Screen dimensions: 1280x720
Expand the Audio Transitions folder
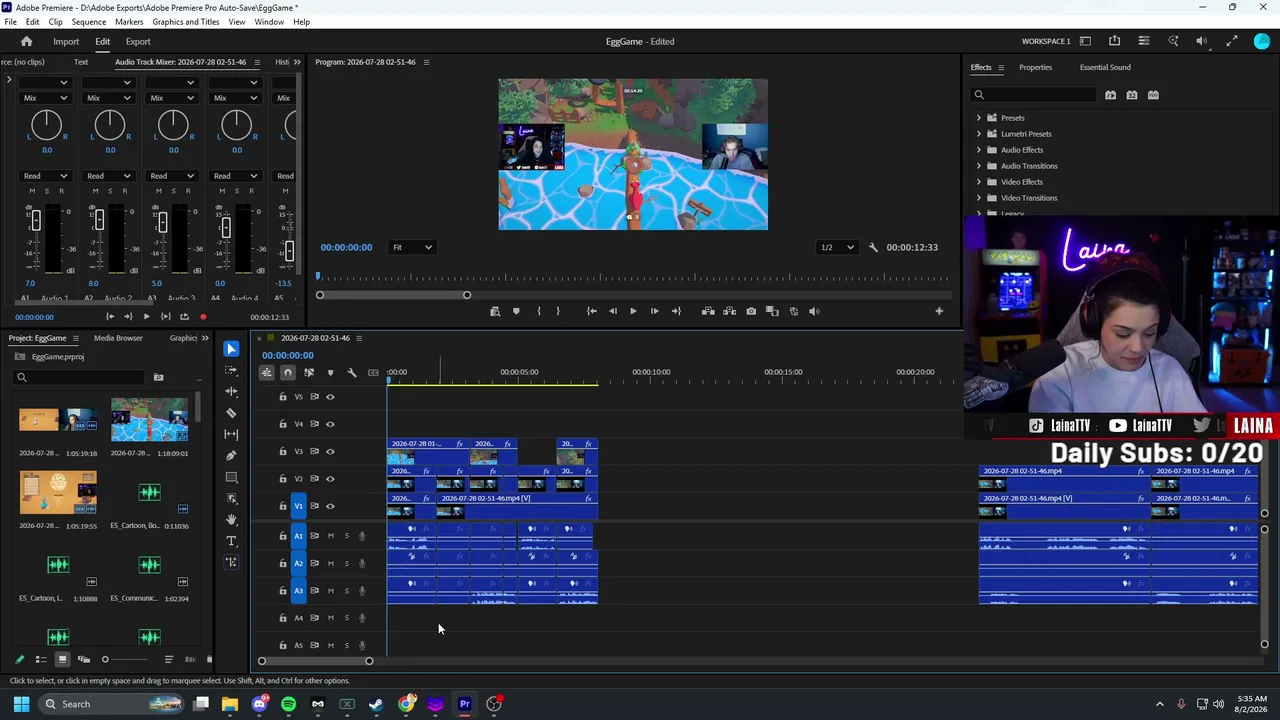pos(979,166)
